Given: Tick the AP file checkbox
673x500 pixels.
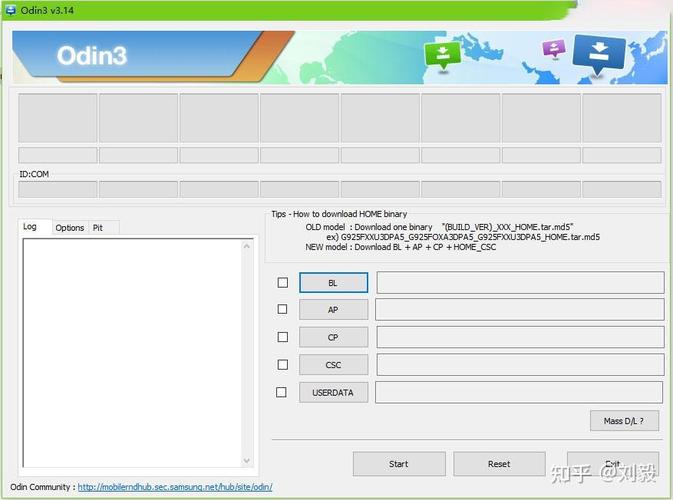Looking at the screenshot, I should [x=282, y=310].
